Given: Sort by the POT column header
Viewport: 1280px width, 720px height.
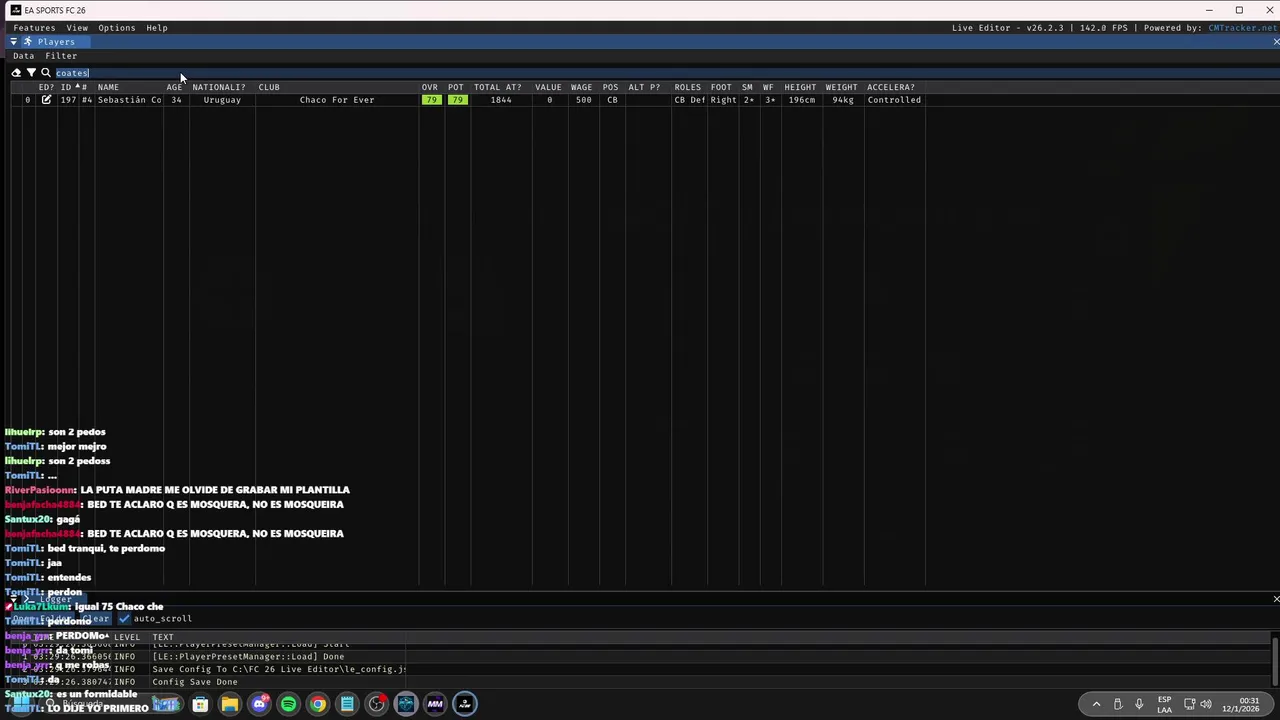Looking at the screenshot, I should point(456,87).
